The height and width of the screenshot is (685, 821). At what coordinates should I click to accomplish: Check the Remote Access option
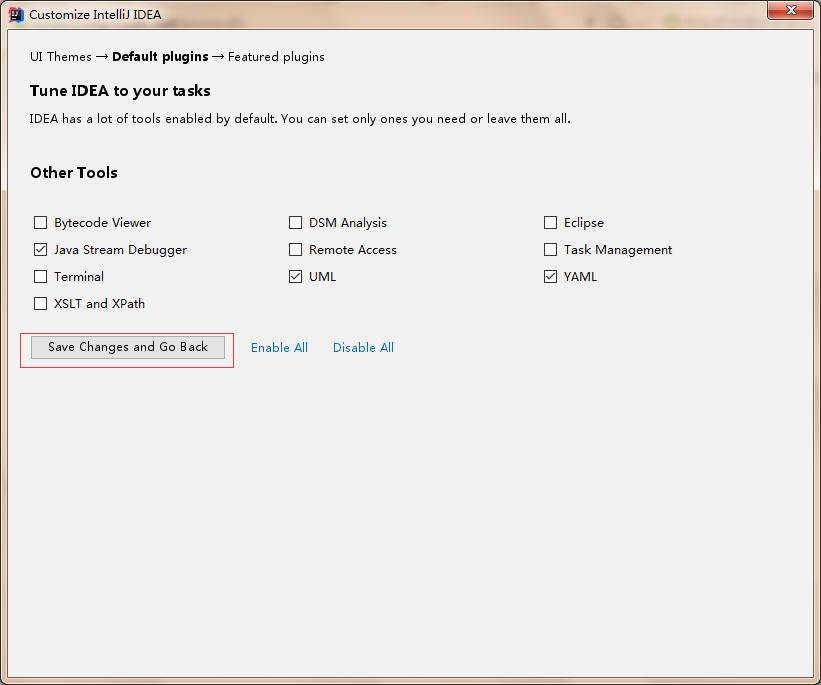pos(295,250)
